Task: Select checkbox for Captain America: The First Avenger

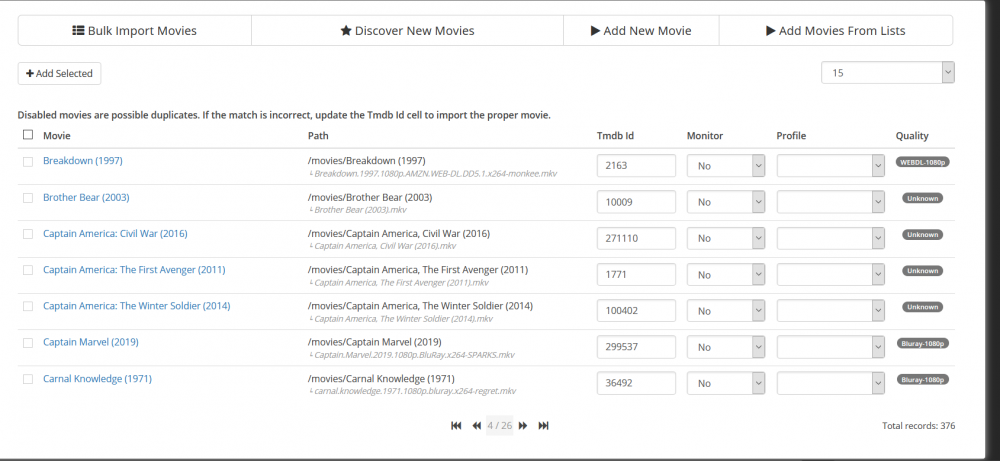Action: (28, 270)
